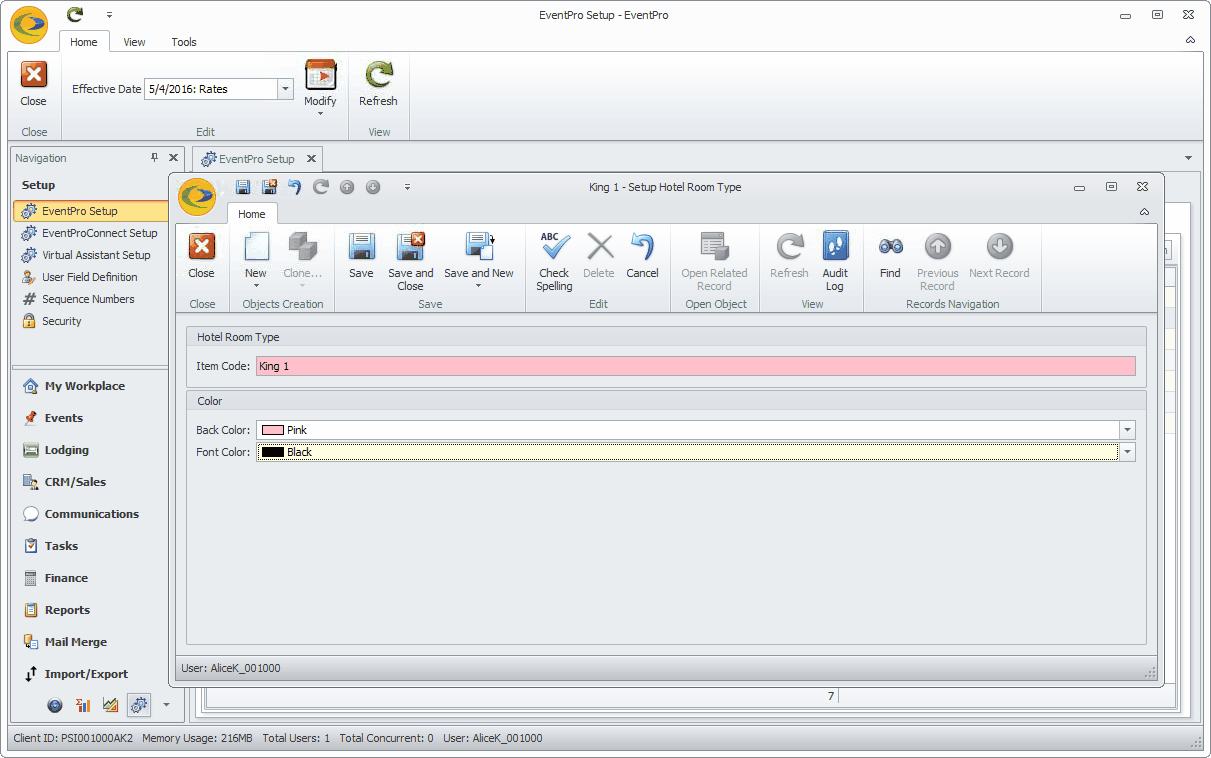Open navigation footer overflow arrow
1211x758 pixels.
pos(166,705)
